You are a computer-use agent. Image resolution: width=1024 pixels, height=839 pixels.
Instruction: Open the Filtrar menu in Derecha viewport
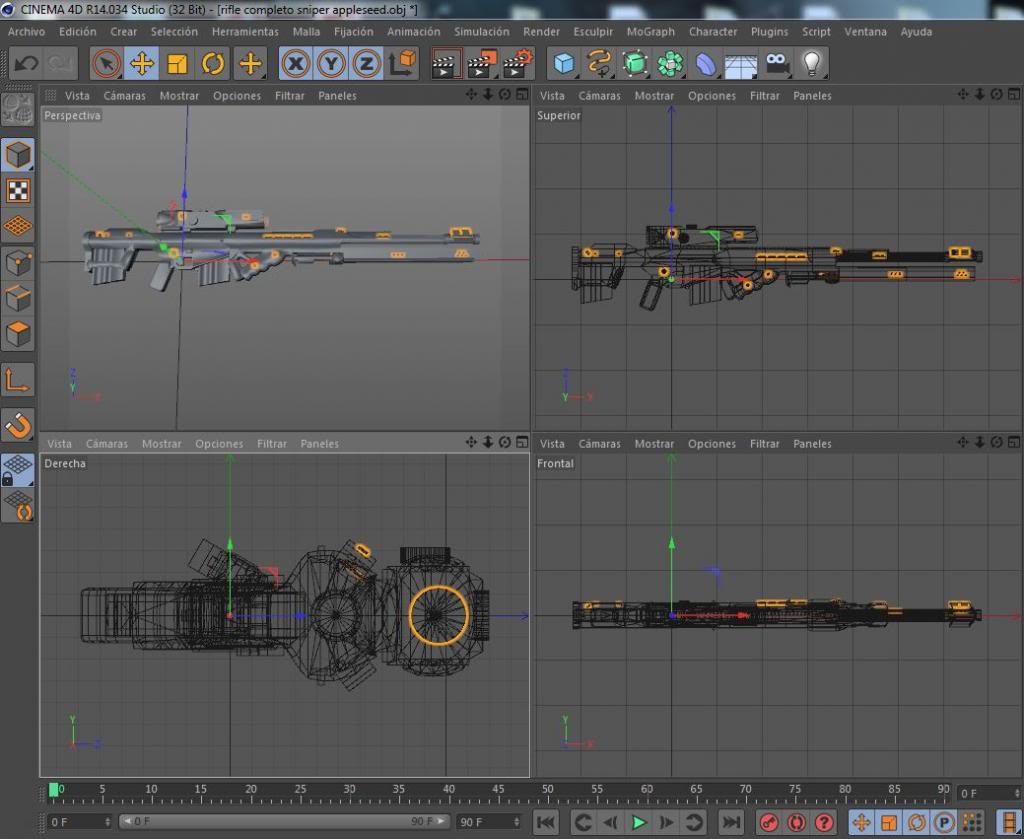(272, 444)
